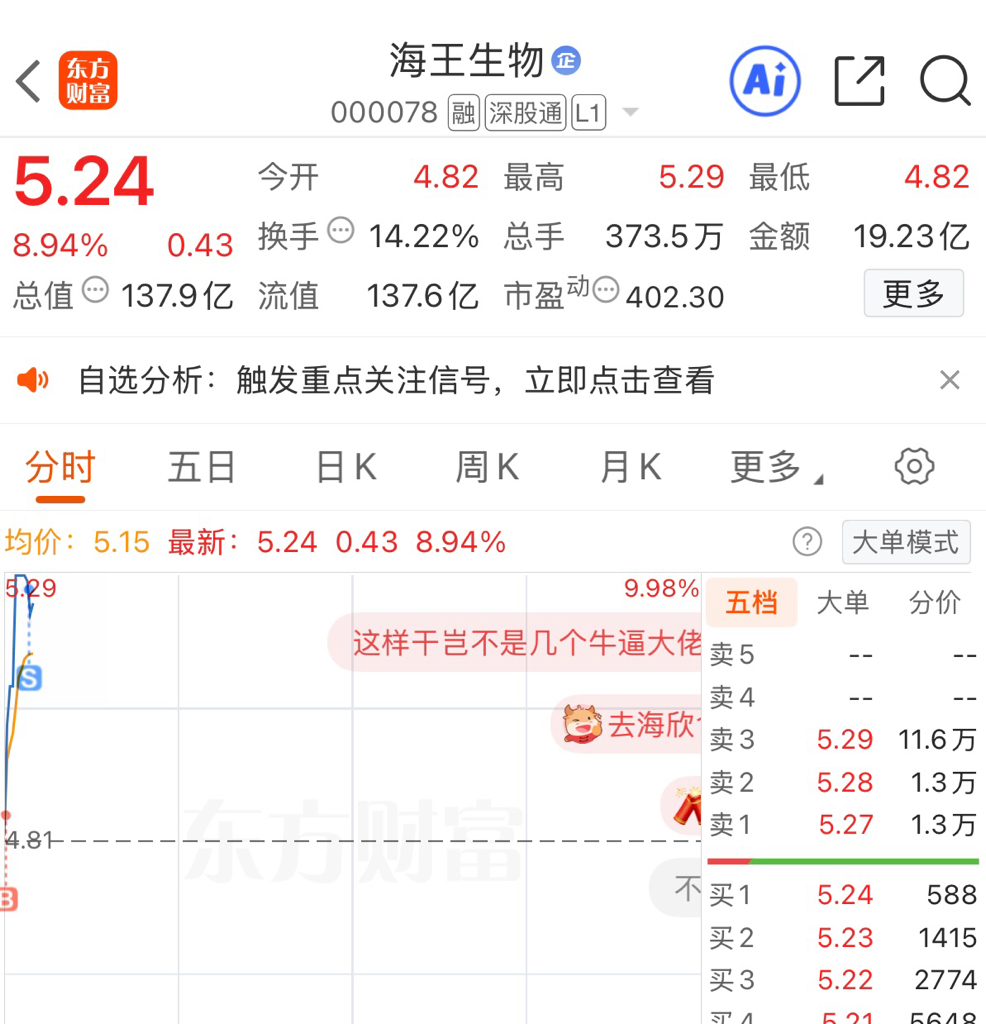Viewport: 986px width, 1024px height.
Task: Tap the large 5.24 current price
Action: coord(84,181)
